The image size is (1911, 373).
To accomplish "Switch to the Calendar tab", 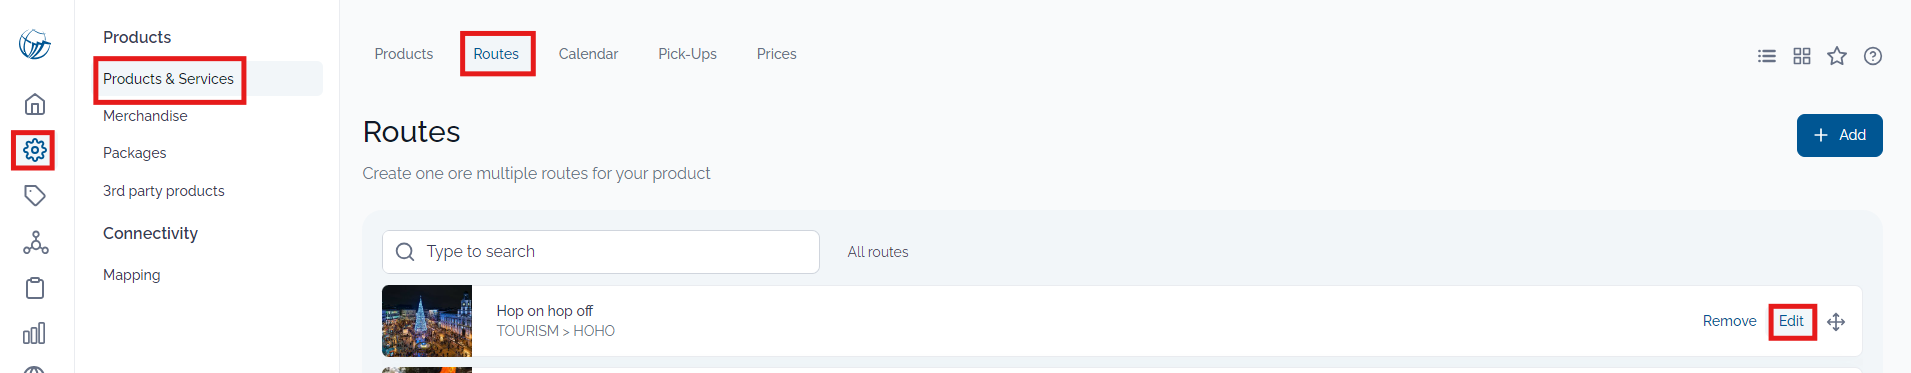I will point(588,54).
